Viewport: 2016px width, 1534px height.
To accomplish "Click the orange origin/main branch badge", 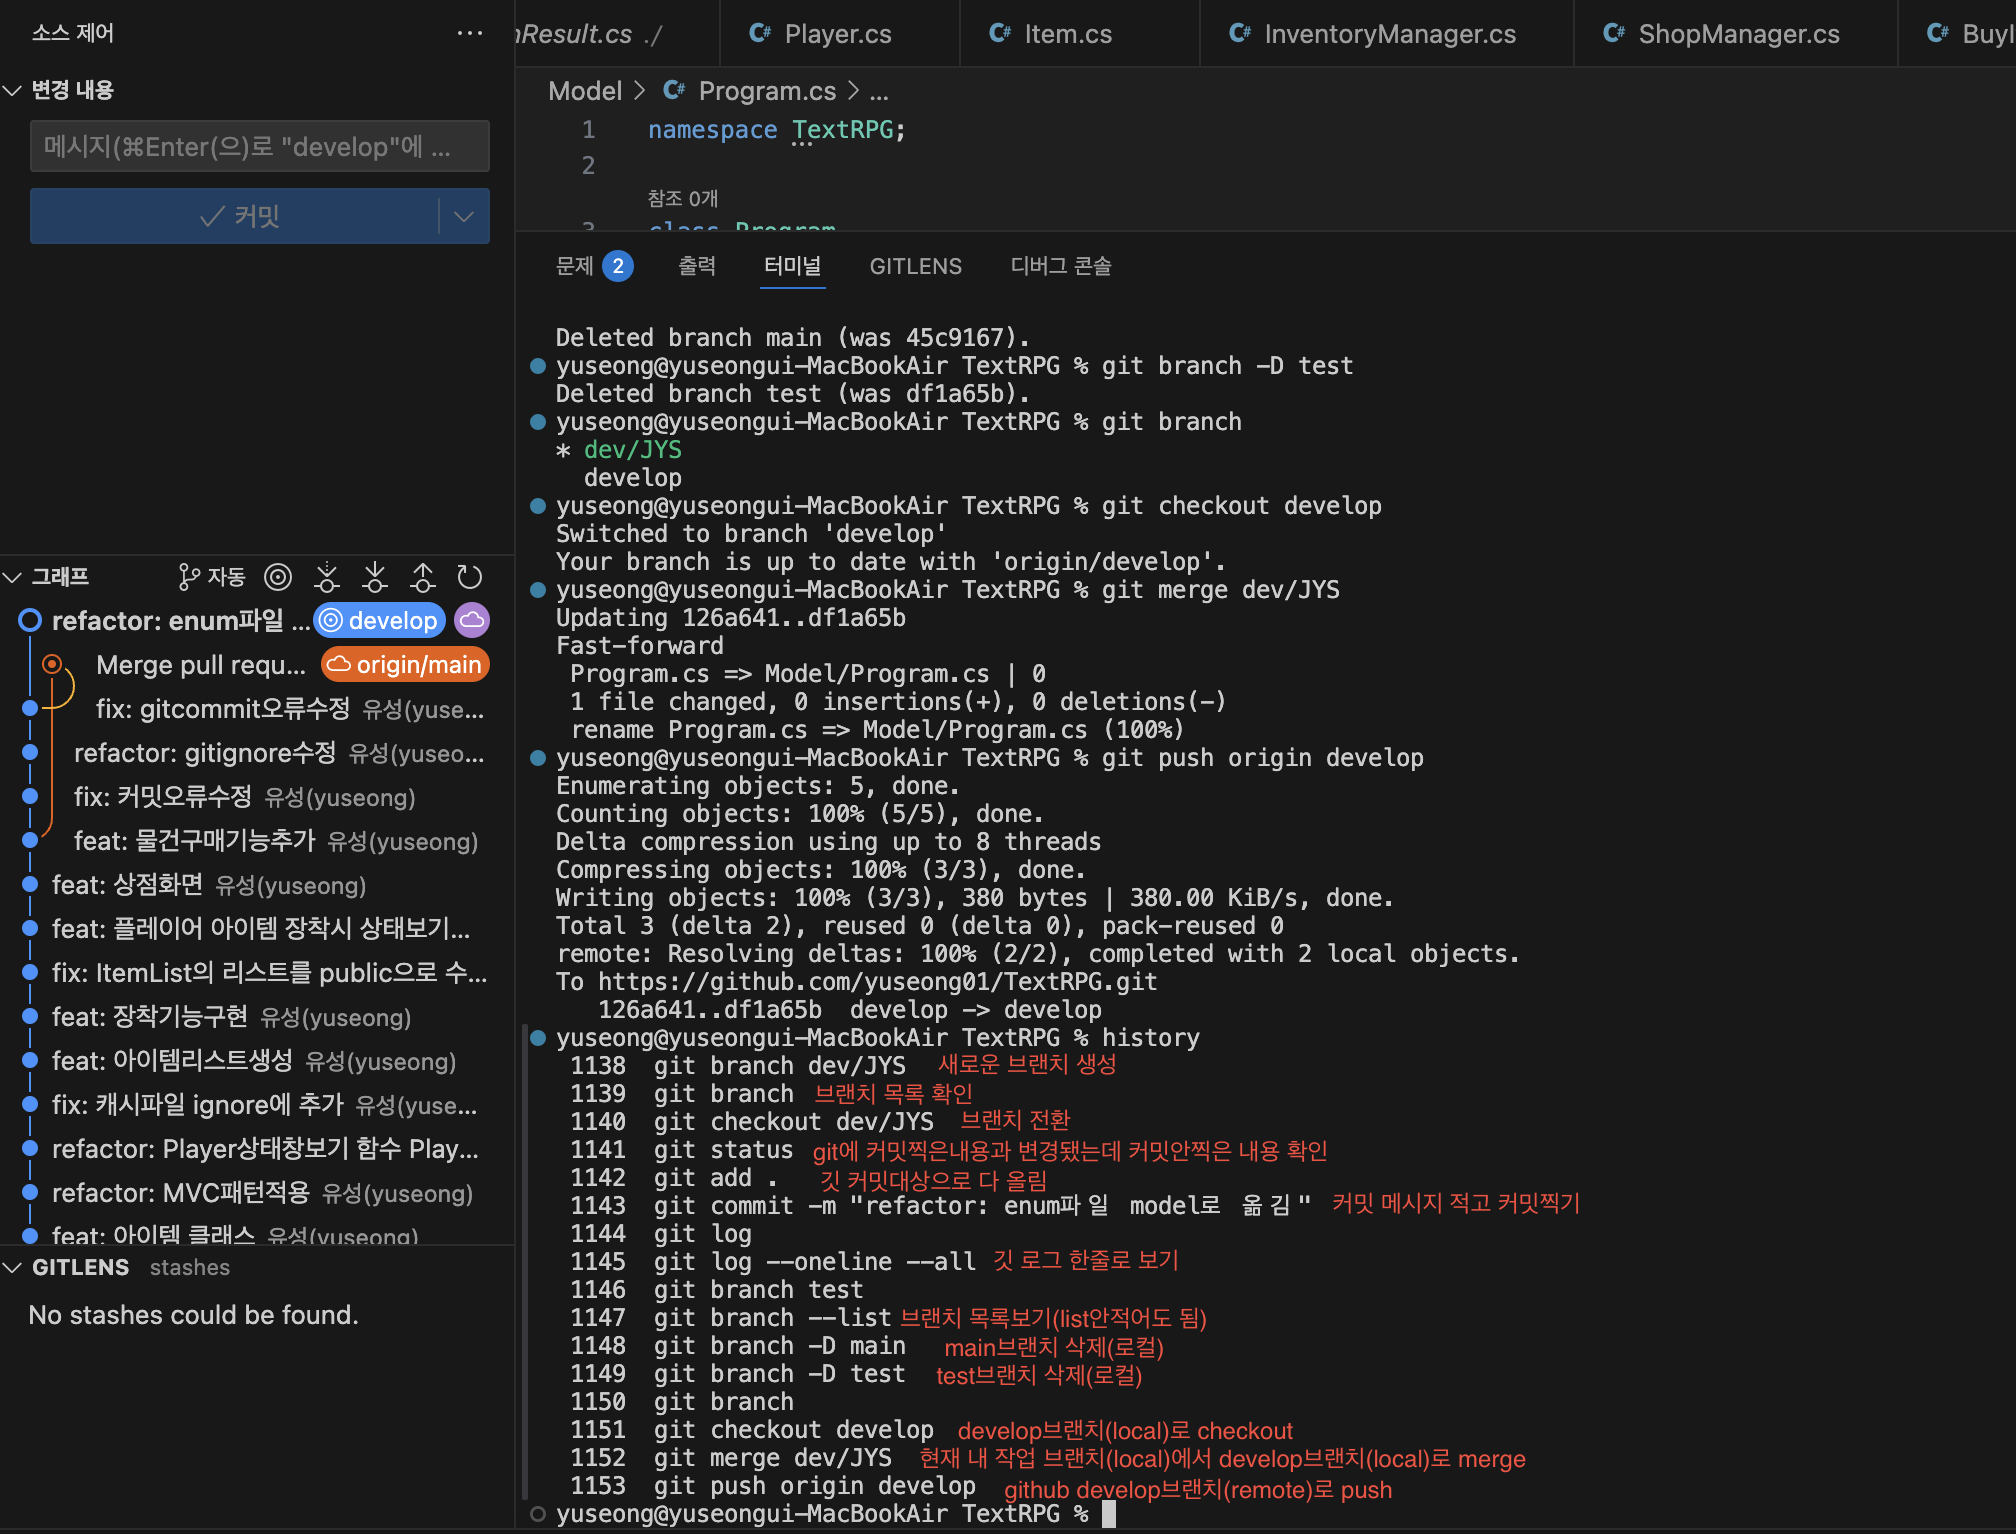I will click(405, 665).
